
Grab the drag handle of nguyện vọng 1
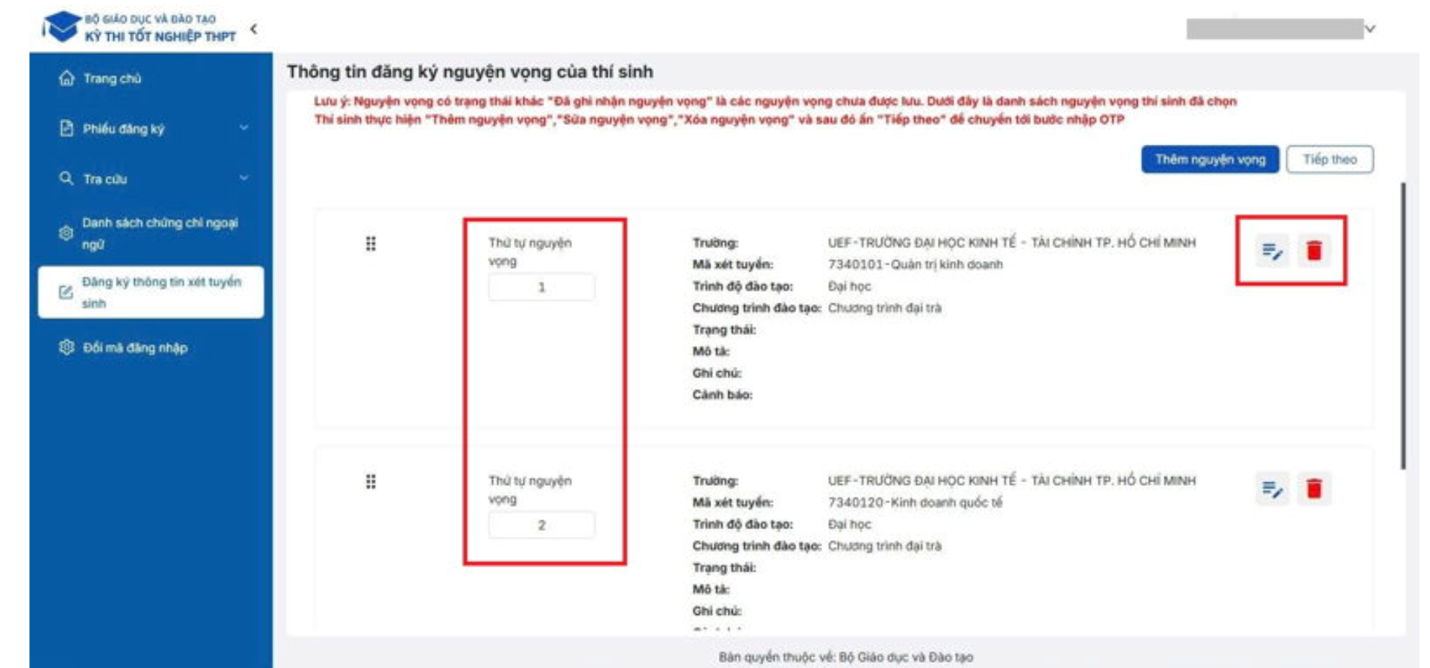click(x=371, y=244)
